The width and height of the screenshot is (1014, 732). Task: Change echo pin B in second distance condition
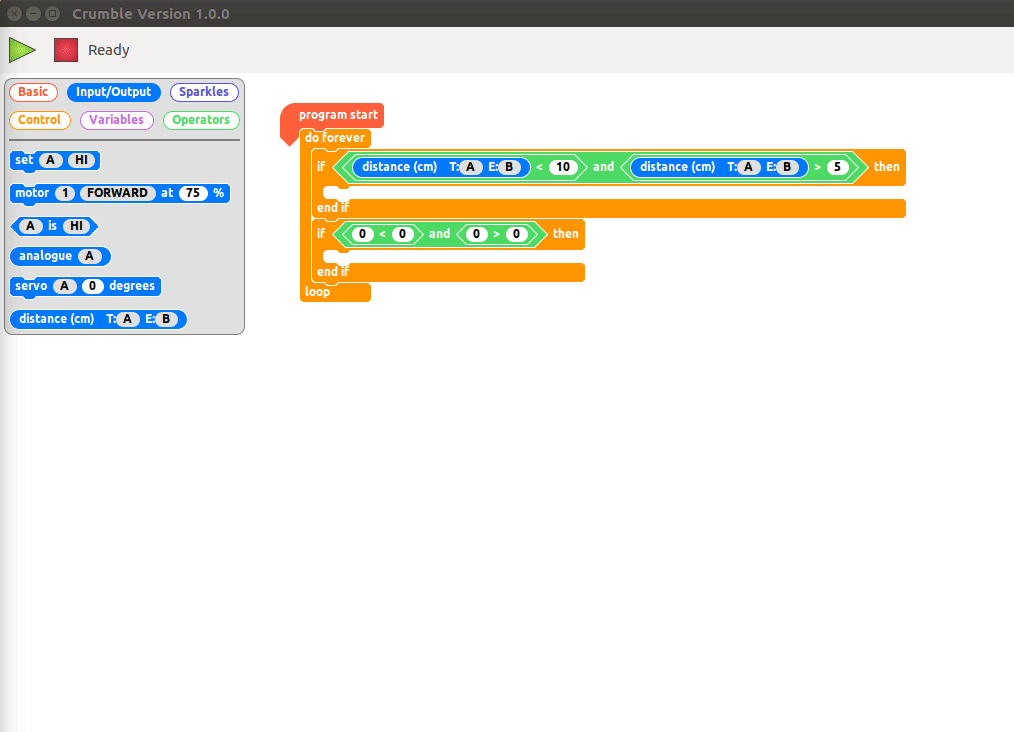(787, 167)
